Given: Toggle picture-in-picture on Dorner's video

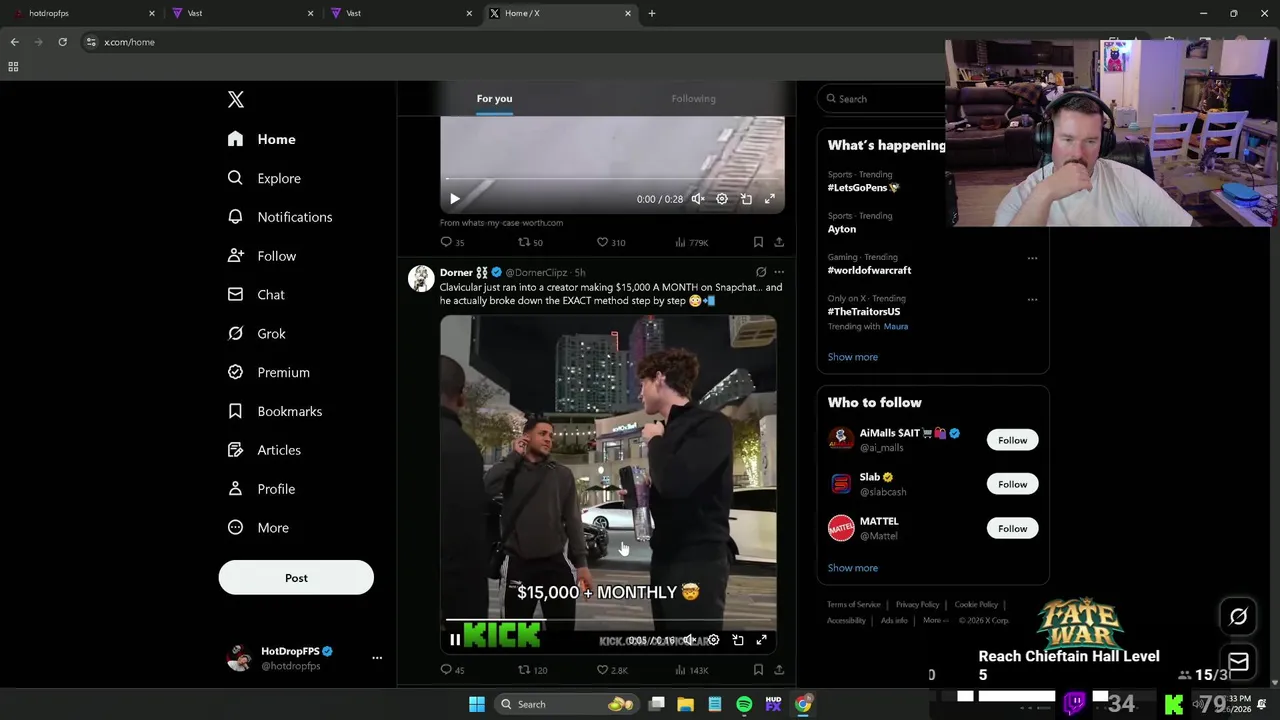Looking at the screenshot, I should point(737,640).
